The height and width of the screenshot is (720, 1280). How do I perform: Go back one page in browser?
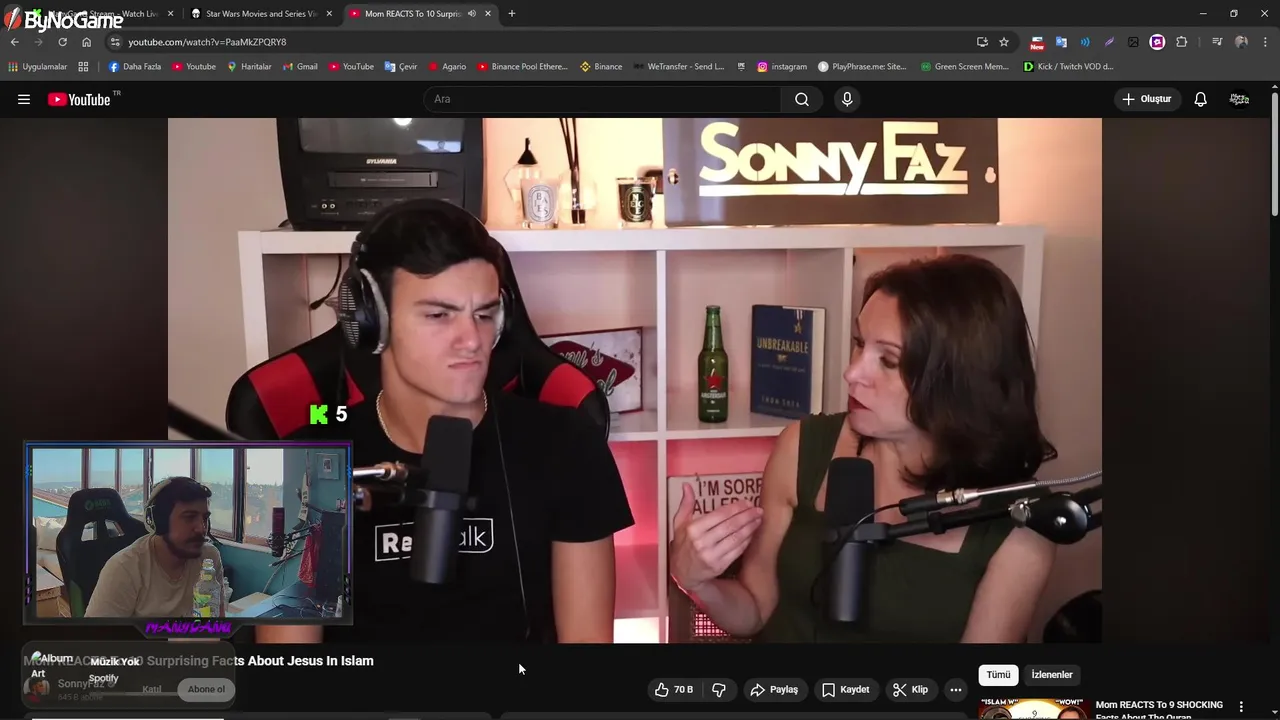click(14, 42)
